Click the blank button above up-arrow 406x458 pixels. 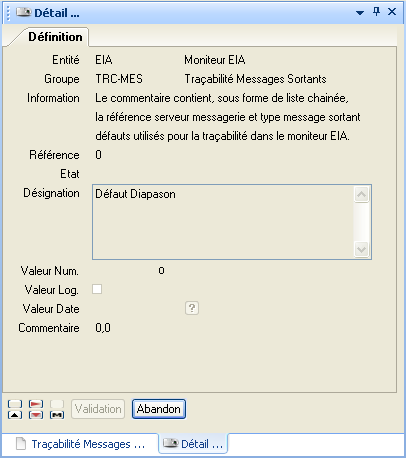click(15, 404)
